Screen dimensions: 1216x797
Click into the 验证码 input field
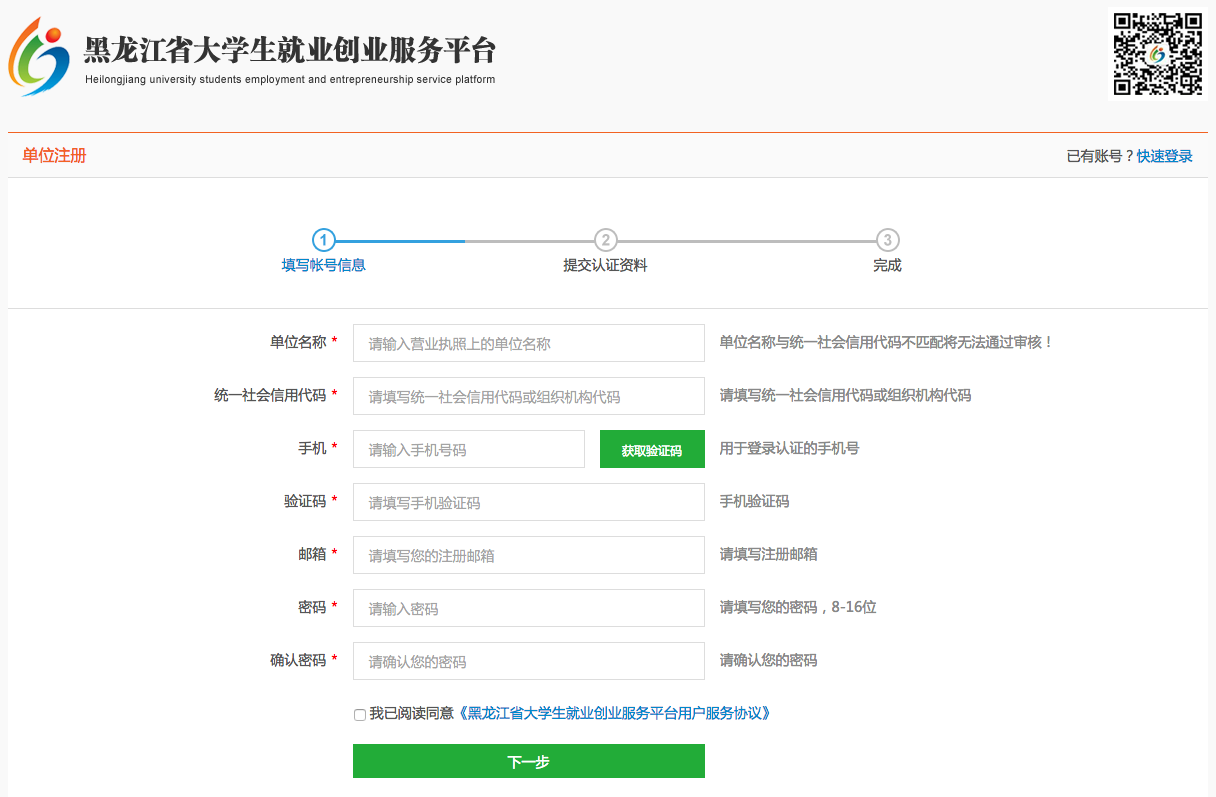528,502
